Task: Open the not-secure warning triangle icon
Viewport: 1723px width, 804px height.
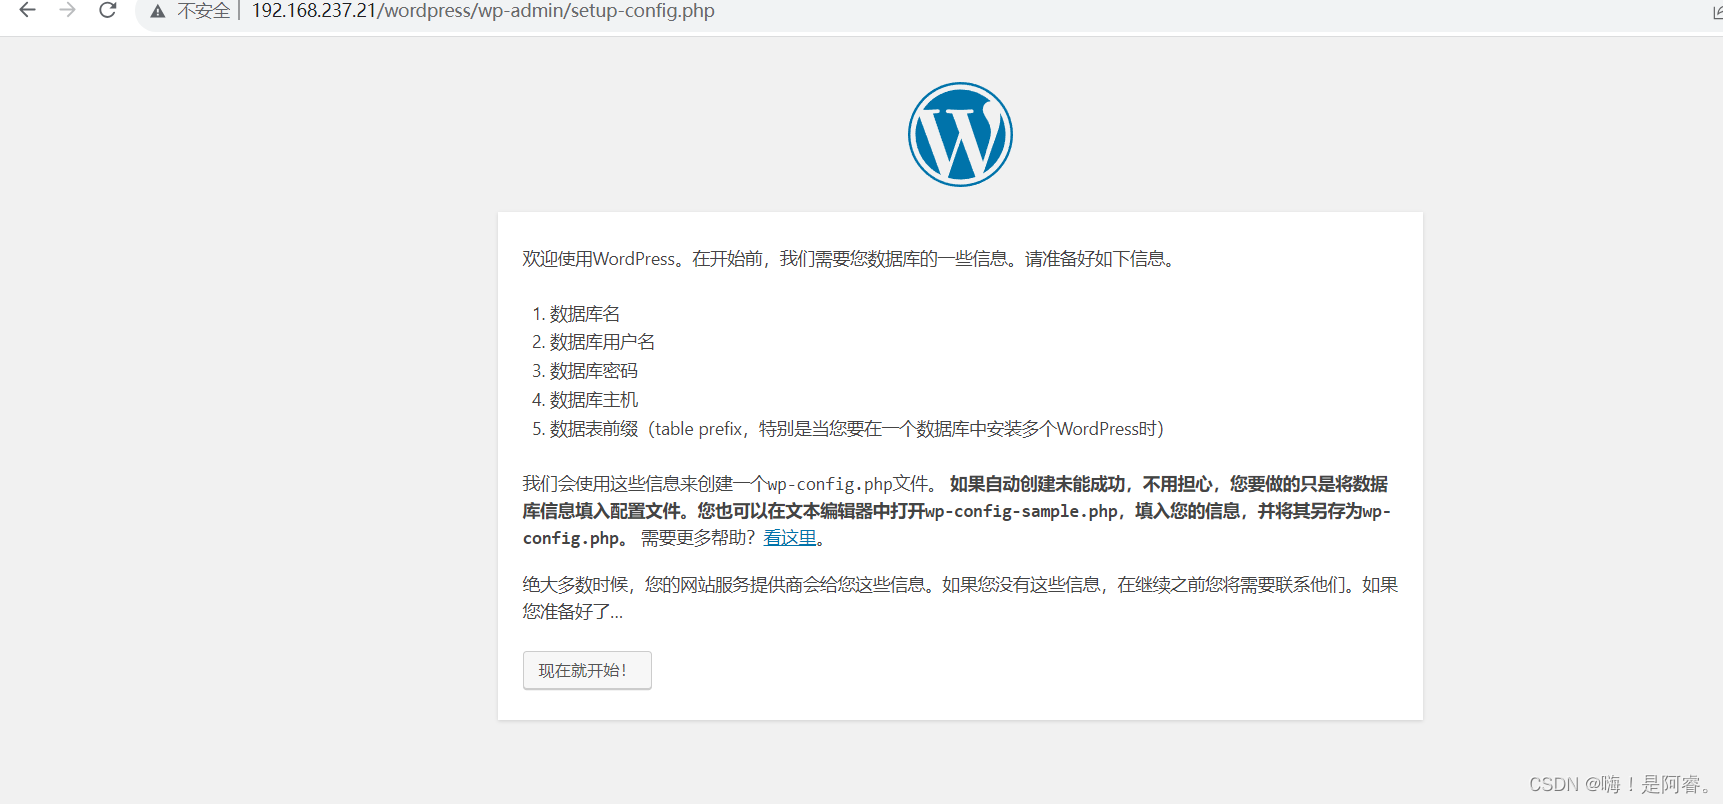Action: point(158,11)
